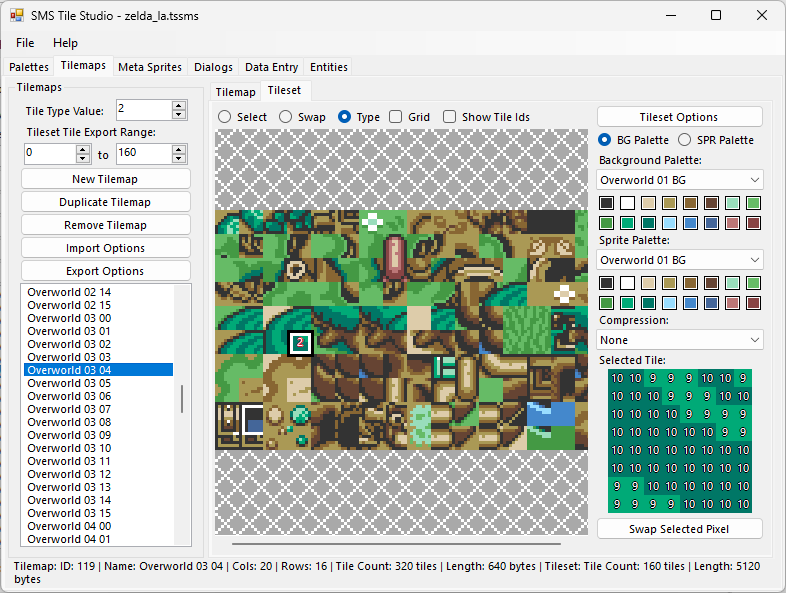Pick dark red swatch in Background Palette

[x=753, y=223]
